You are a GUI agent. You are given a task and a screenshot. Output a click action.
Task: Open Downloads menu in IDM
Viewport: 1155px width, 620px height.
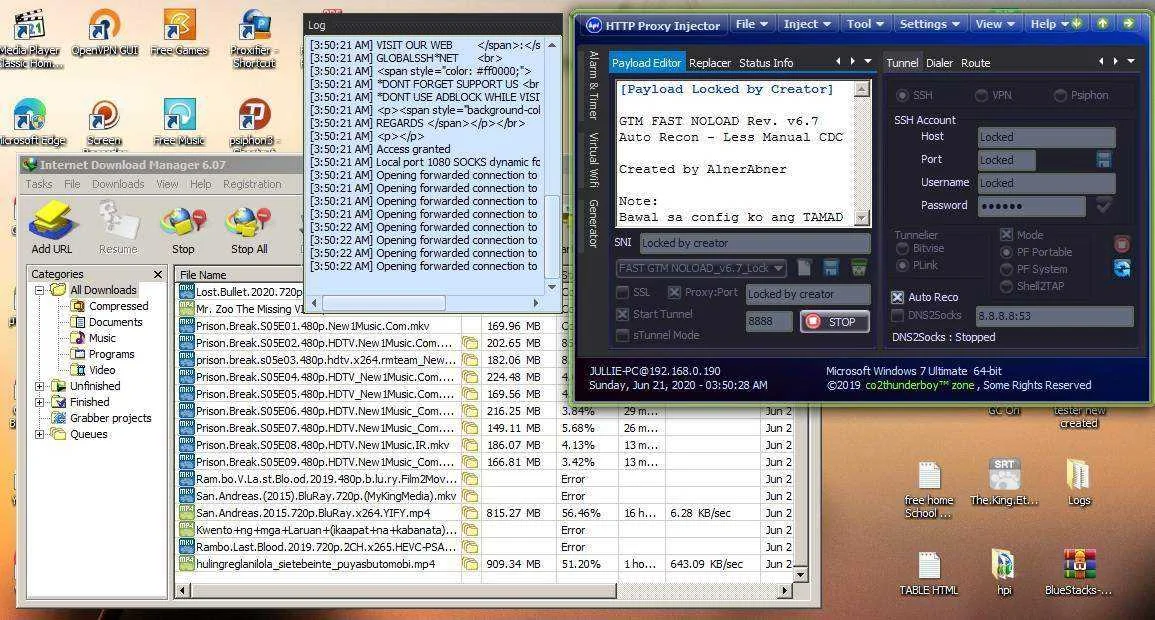point(118,184)
